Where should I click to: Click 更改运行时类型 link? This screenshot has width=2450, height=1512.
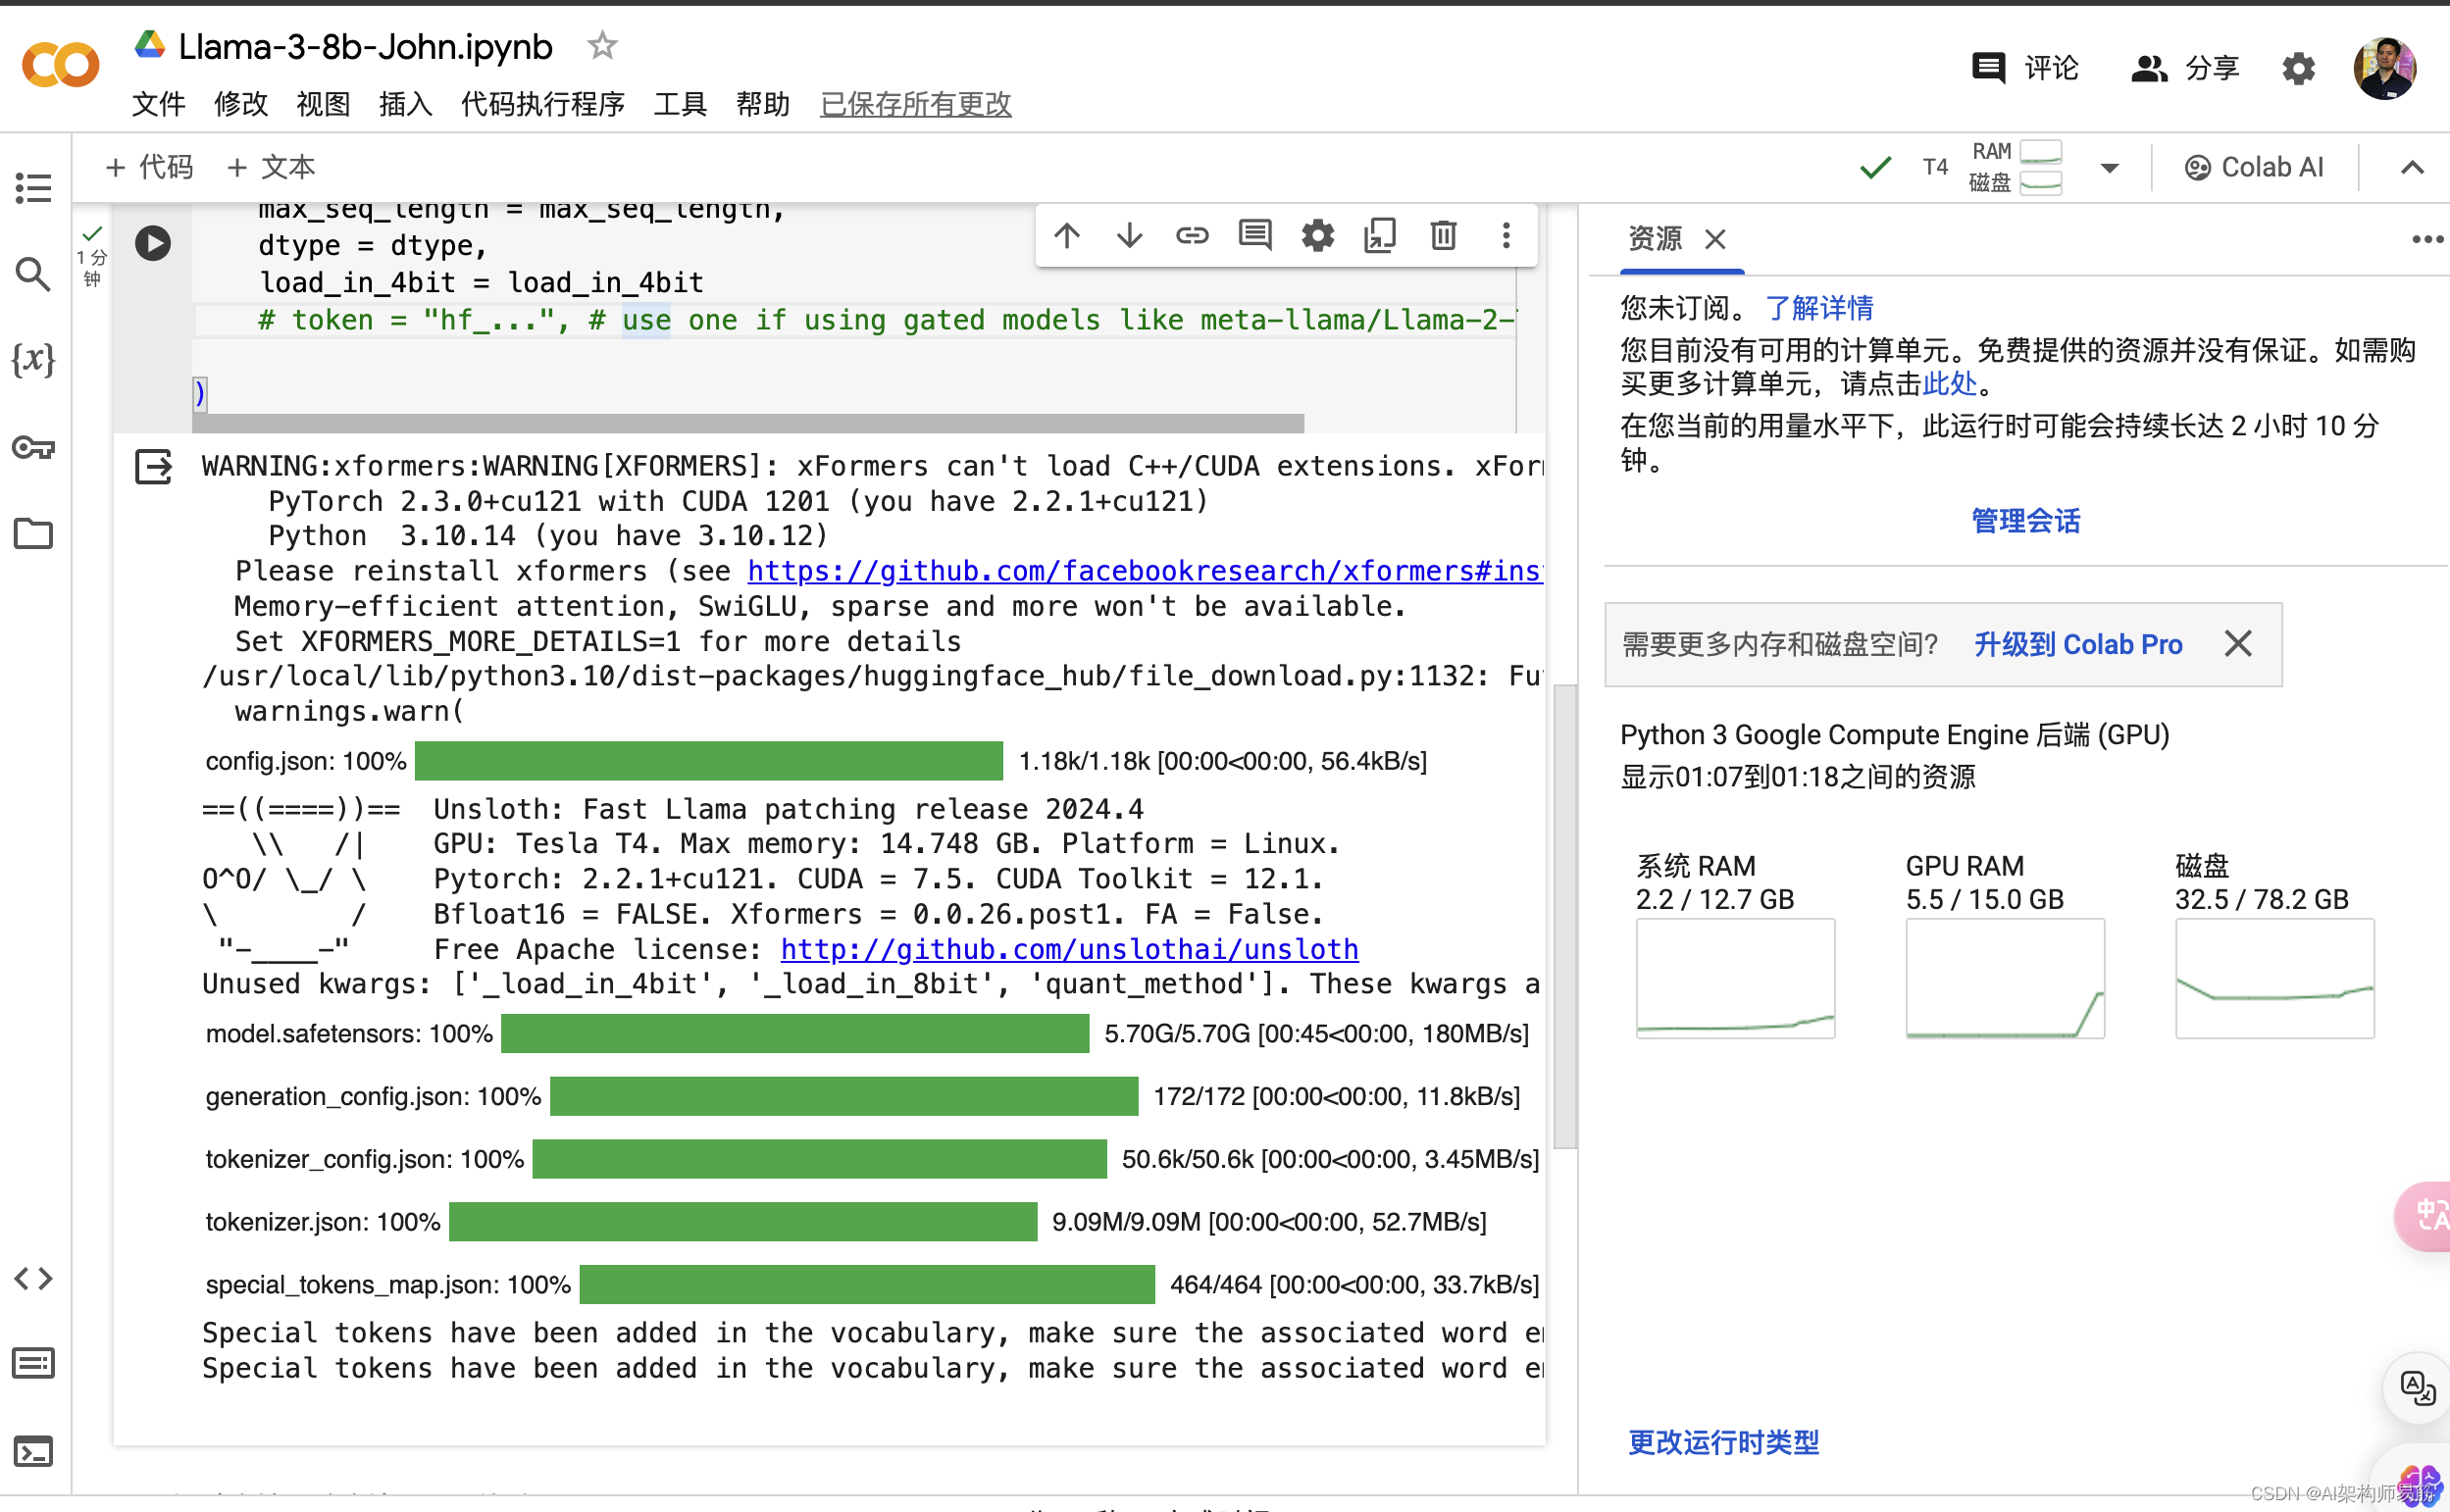(1723, 1442)
